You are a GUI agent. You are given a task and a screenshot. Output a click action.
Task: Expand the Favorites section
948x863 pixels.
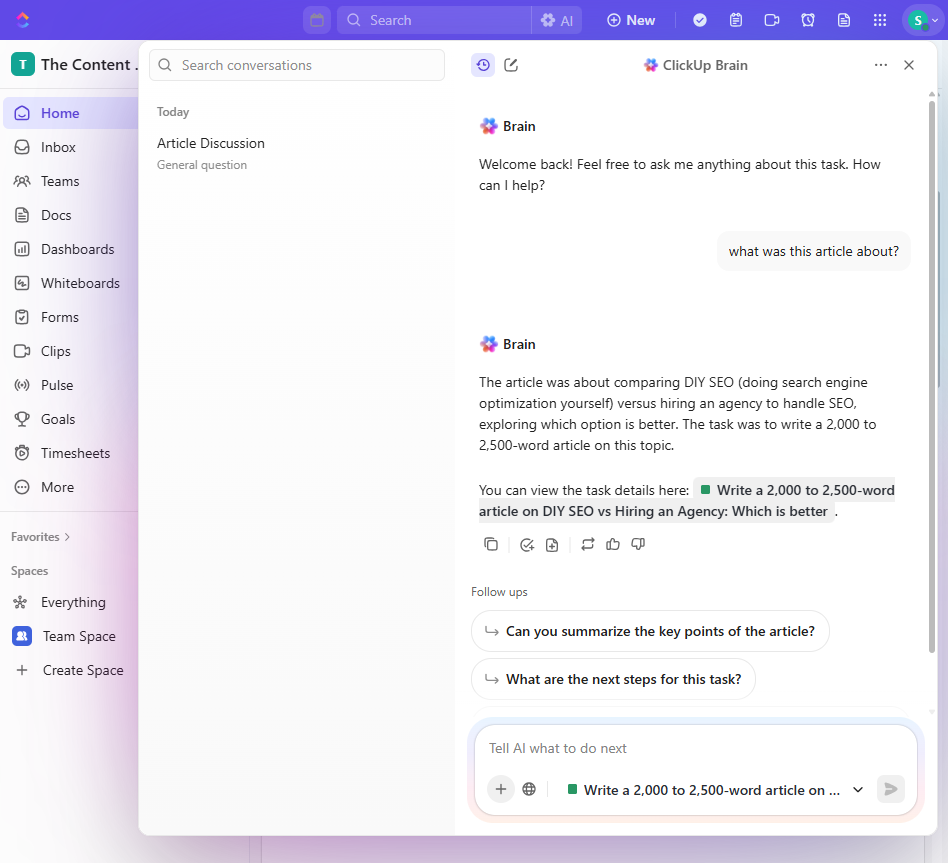click(x=41, y=537)
